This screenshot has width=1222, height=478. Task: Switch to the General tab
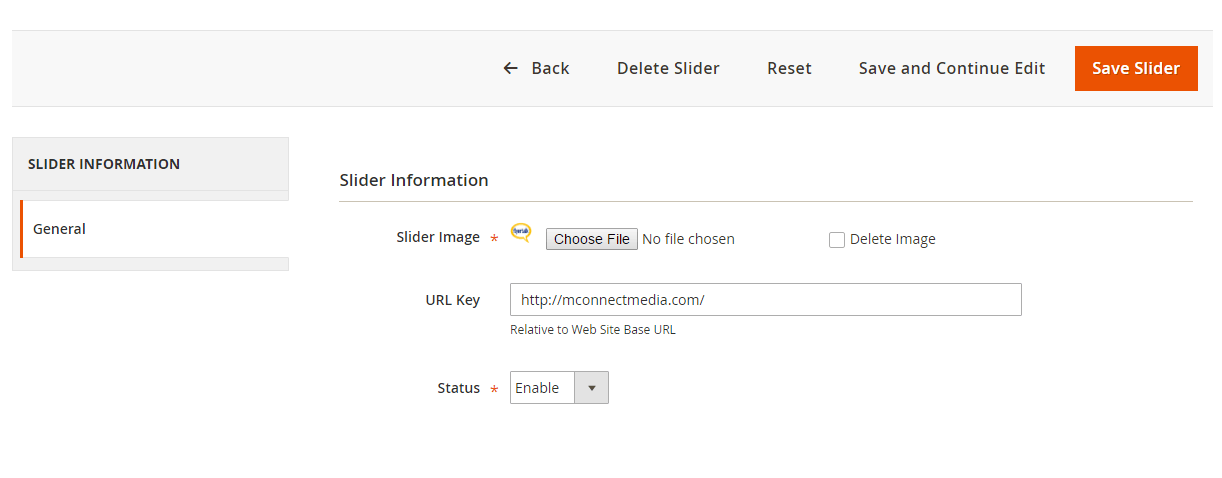pos(60,229)
